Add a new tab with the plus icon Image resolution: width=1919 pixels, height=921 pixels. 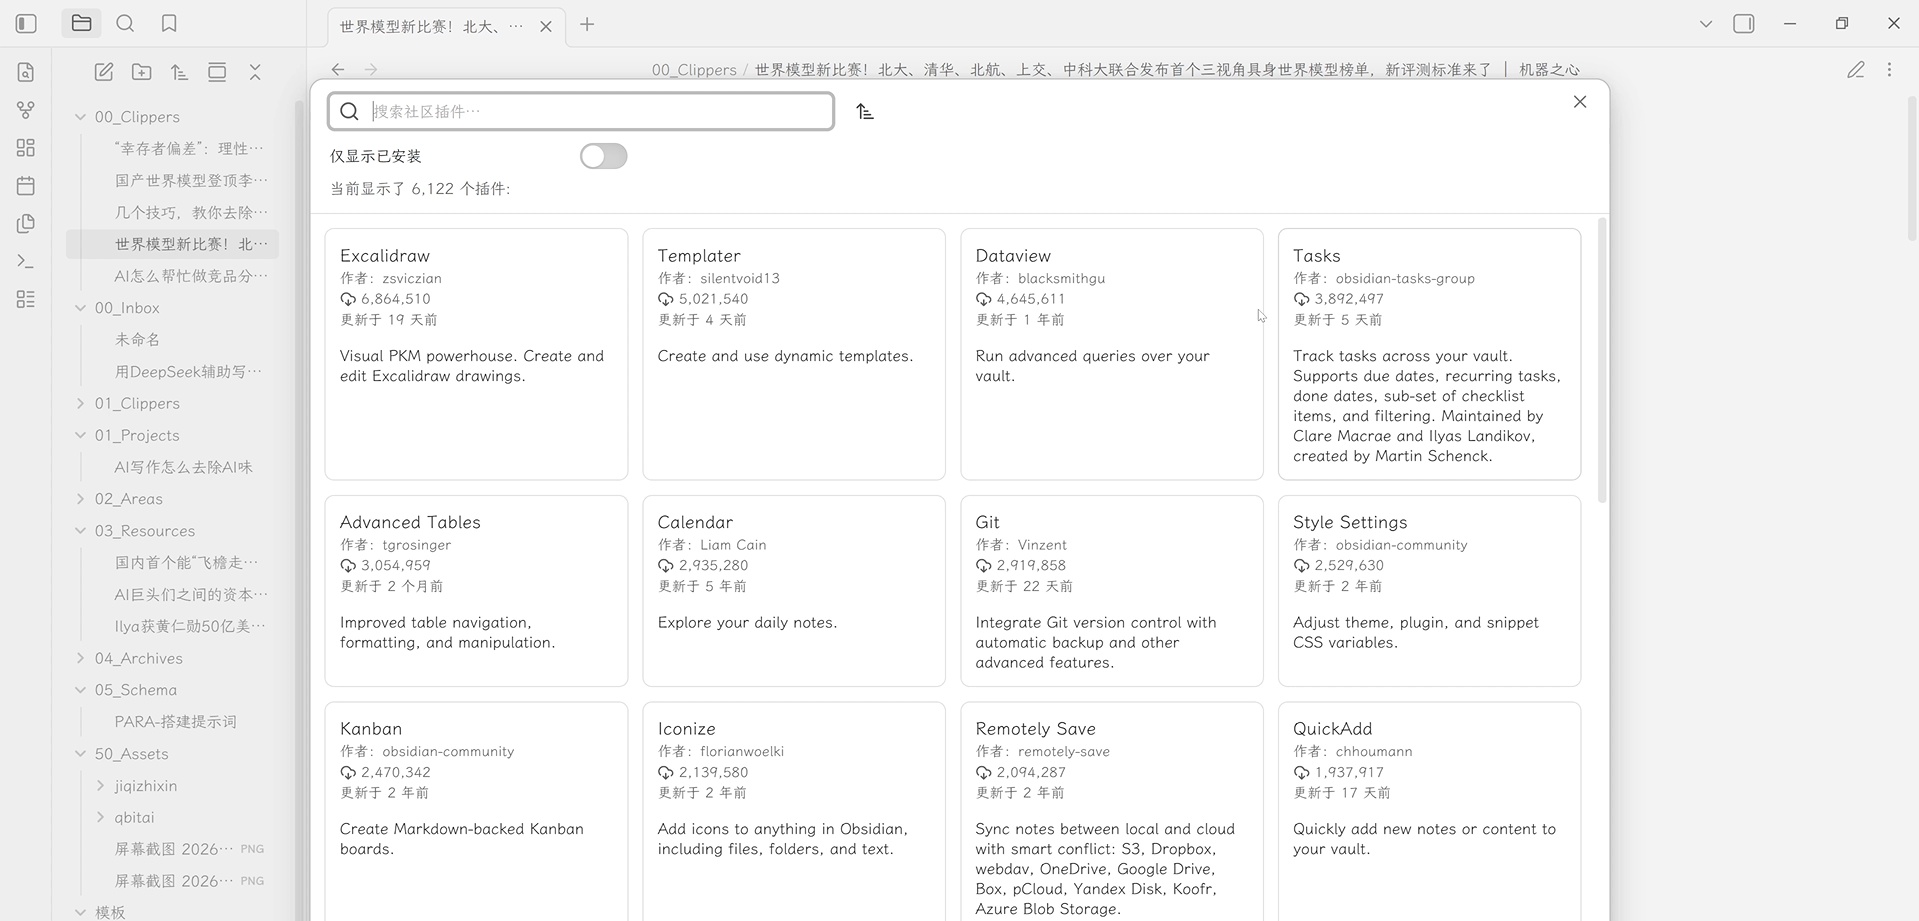(587, 24)
